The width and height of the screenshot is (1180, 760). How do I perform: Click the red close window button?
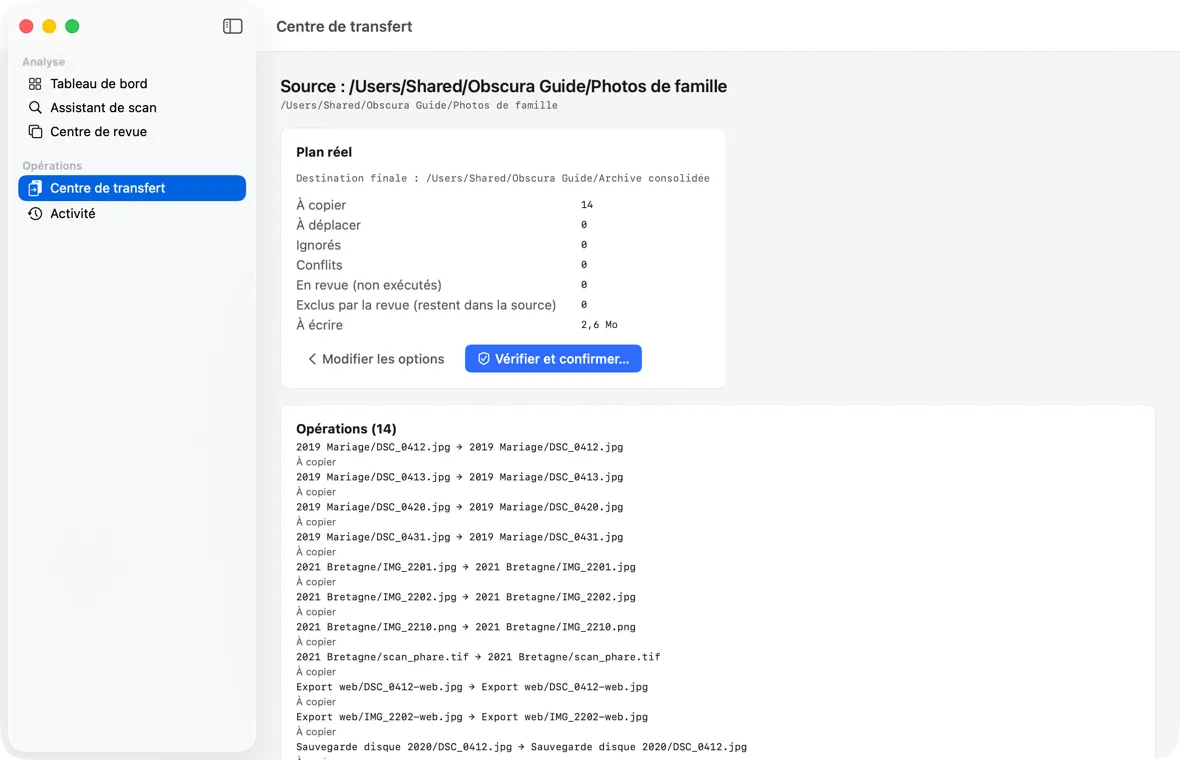[26, 26]
